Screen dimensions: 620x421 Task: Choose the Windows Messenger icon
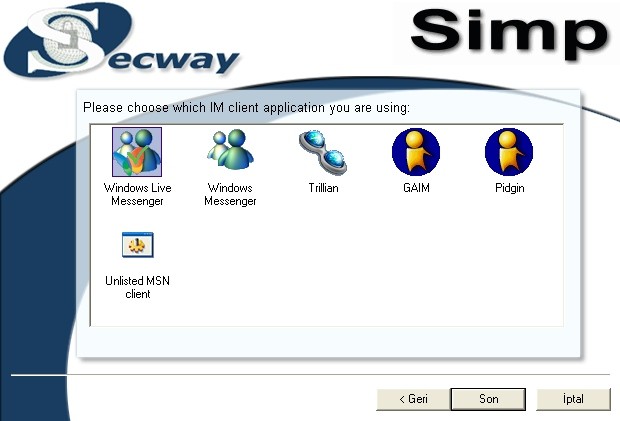pyautogui.click(x=230, y=151)
